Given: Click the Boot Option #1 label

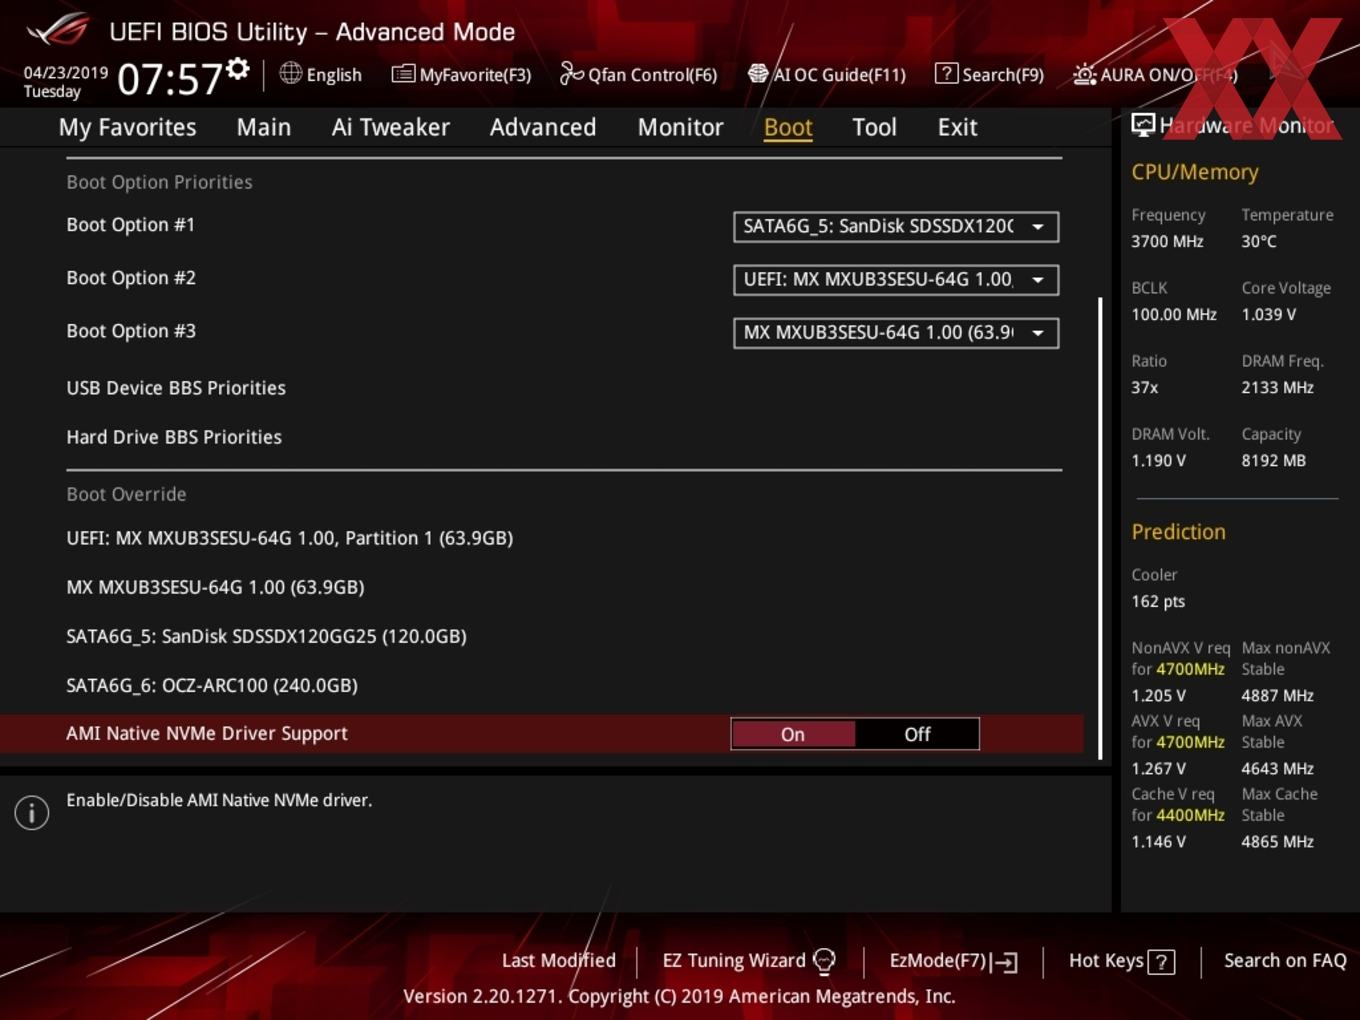Looking at the screenshot, I should coord(131,225).
